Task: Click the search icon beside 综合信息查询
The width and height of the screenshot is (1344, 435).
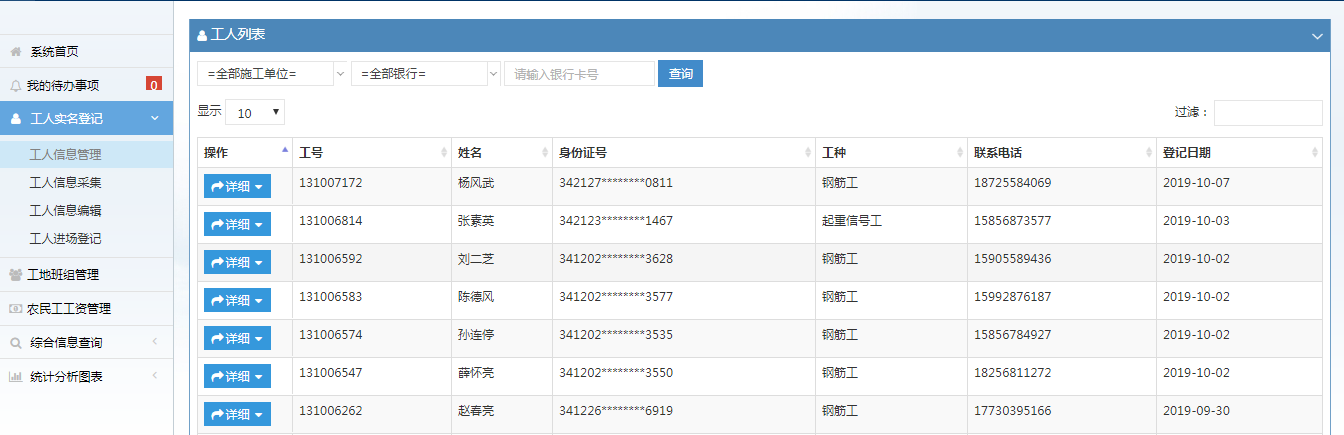Action: pyautogui.click(x=16, y=343)
